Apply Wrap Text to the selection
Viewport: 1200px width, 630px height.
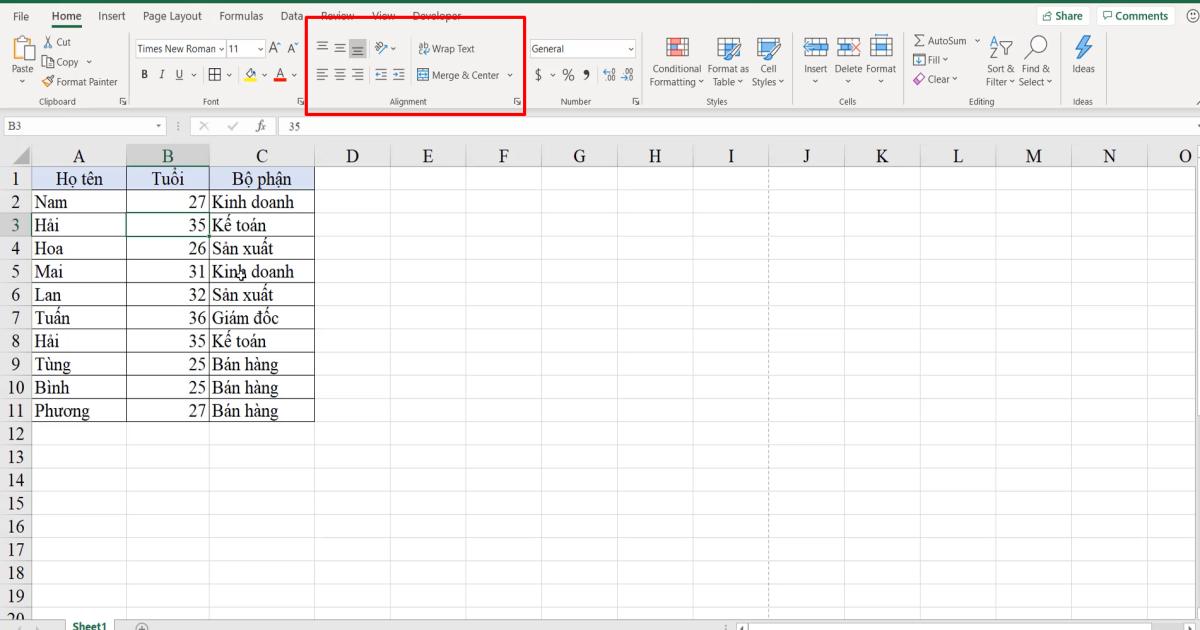[x=448, y=48]
